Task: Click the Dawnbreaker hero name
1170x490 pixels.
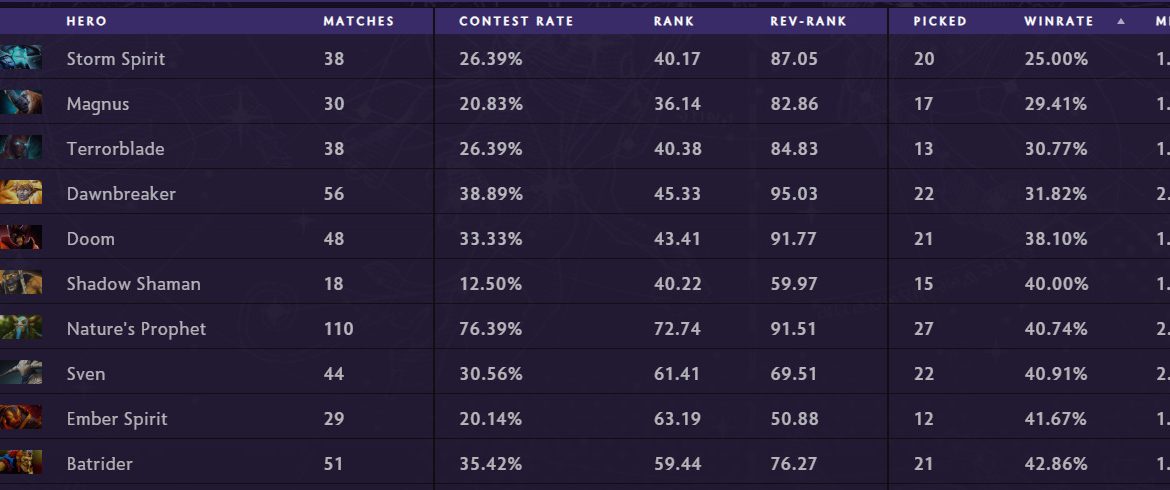Action: pos(121,194)
